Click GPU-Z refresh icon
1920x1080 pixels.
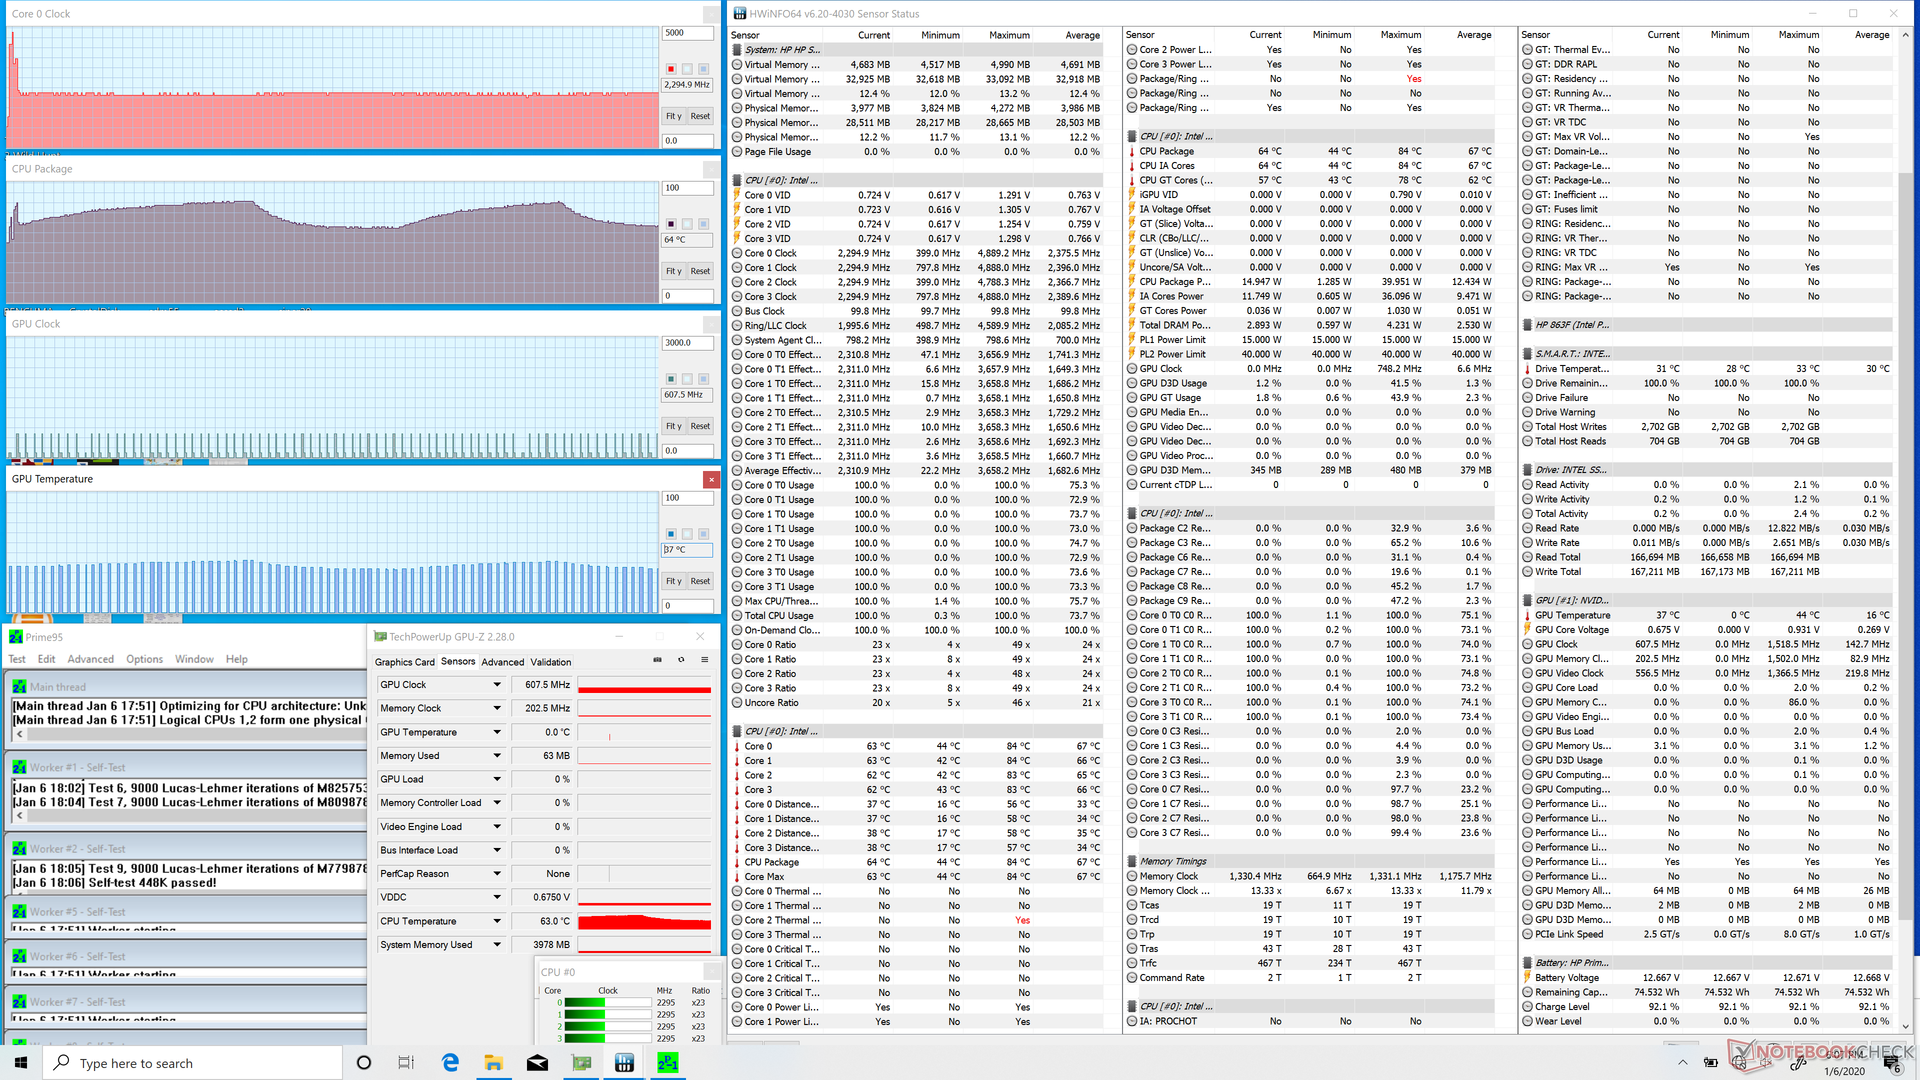click(x=681, y=660)
